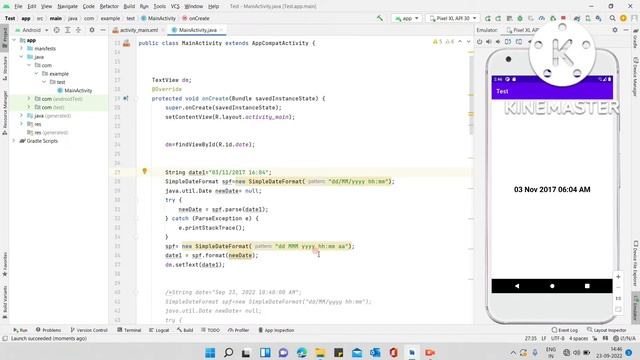Expand the manifests folder
This screenshot has height=360, width=640.
coord(22,48)
